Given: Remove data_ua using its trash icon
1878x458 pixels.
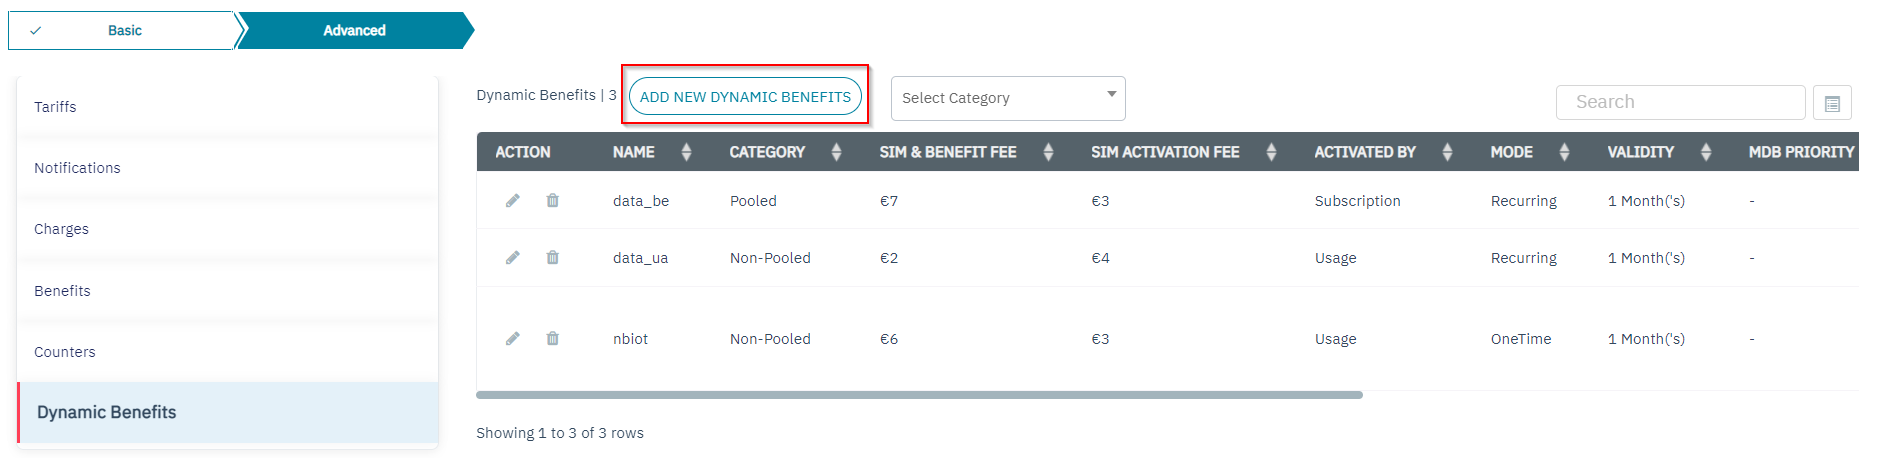Looking at the screenshot, I should coord(552,258).
